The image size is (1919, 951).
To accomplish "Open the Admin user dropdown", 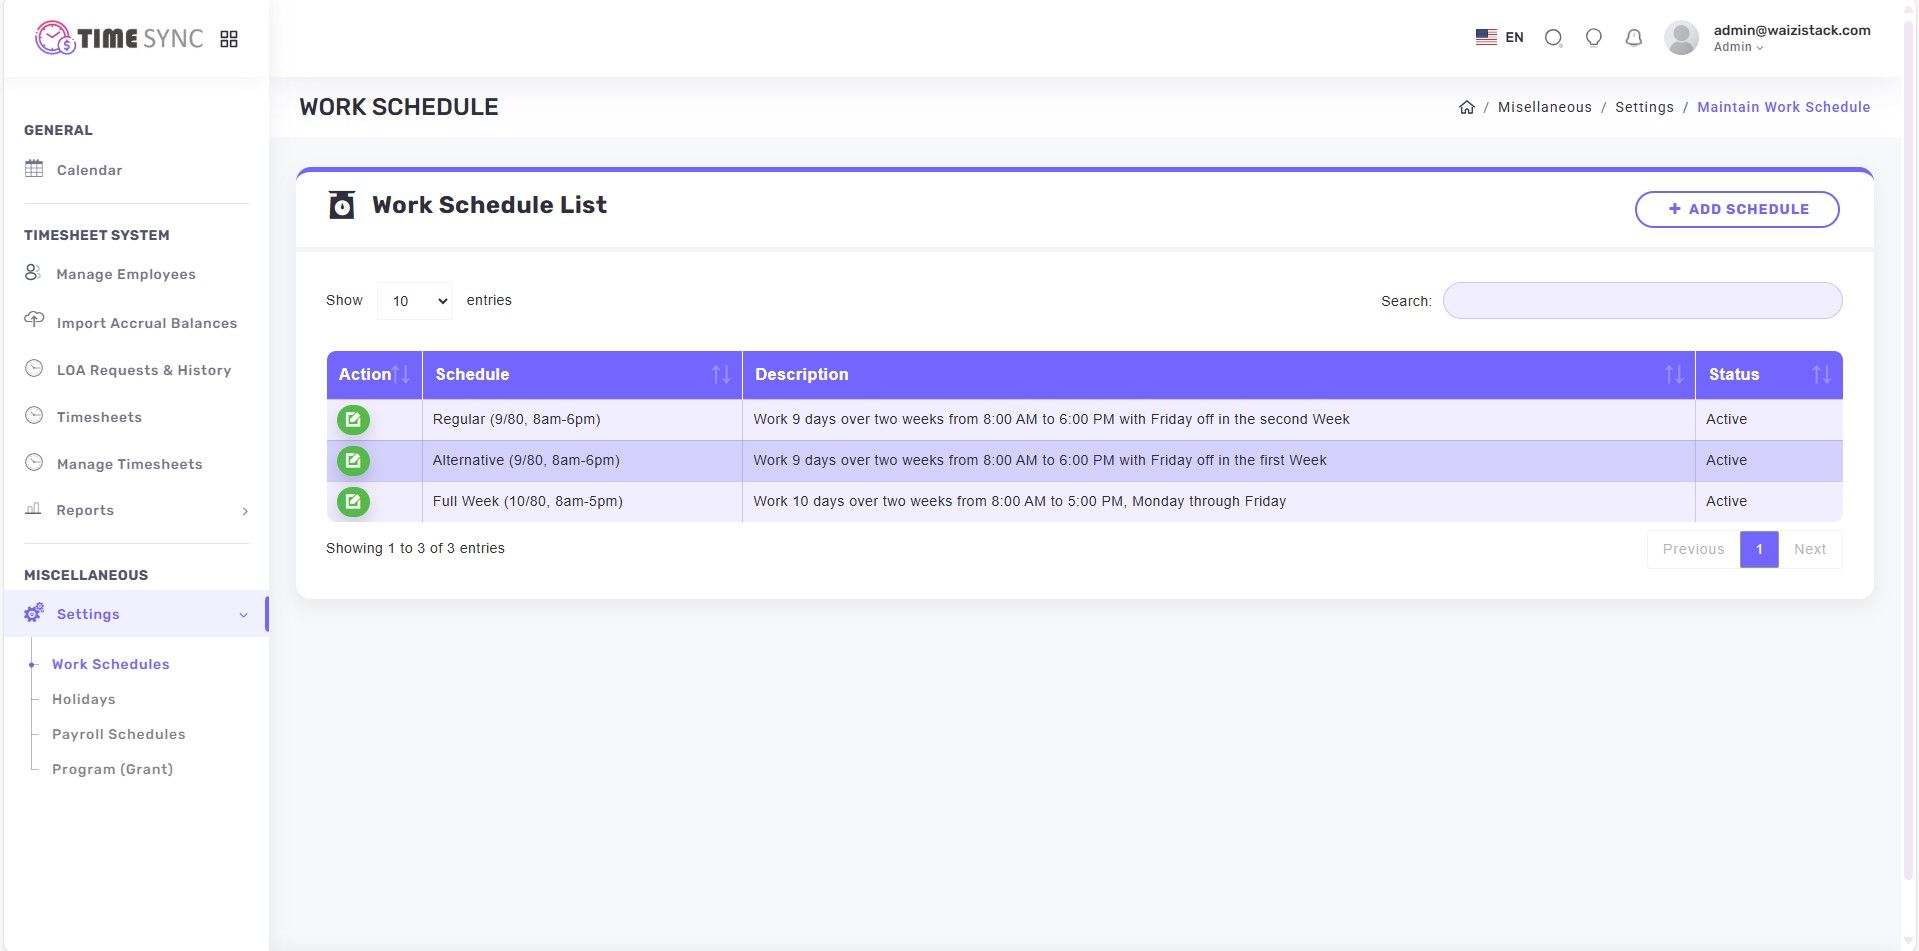I will 1738,47.
